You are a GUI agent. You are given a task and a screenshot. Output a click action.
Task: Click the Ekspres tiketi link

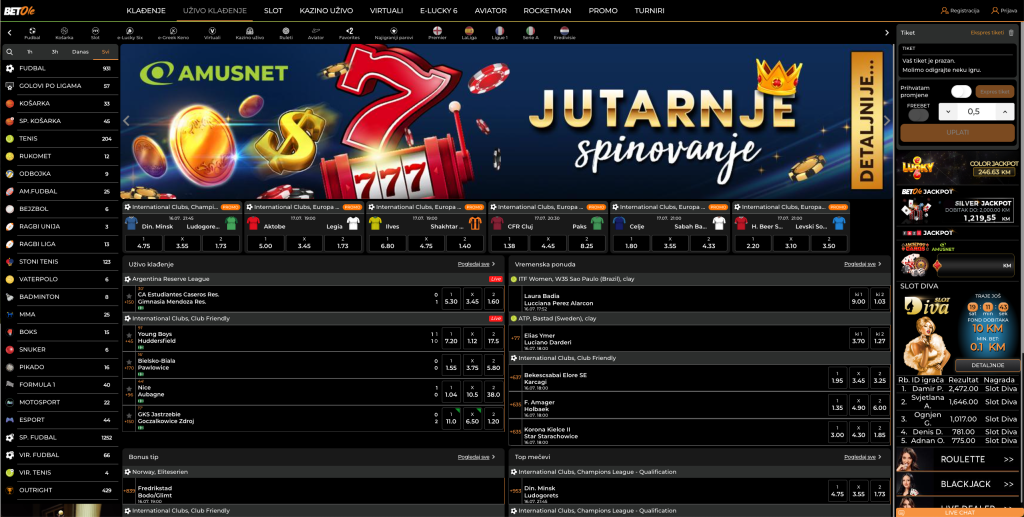[987, 32]
